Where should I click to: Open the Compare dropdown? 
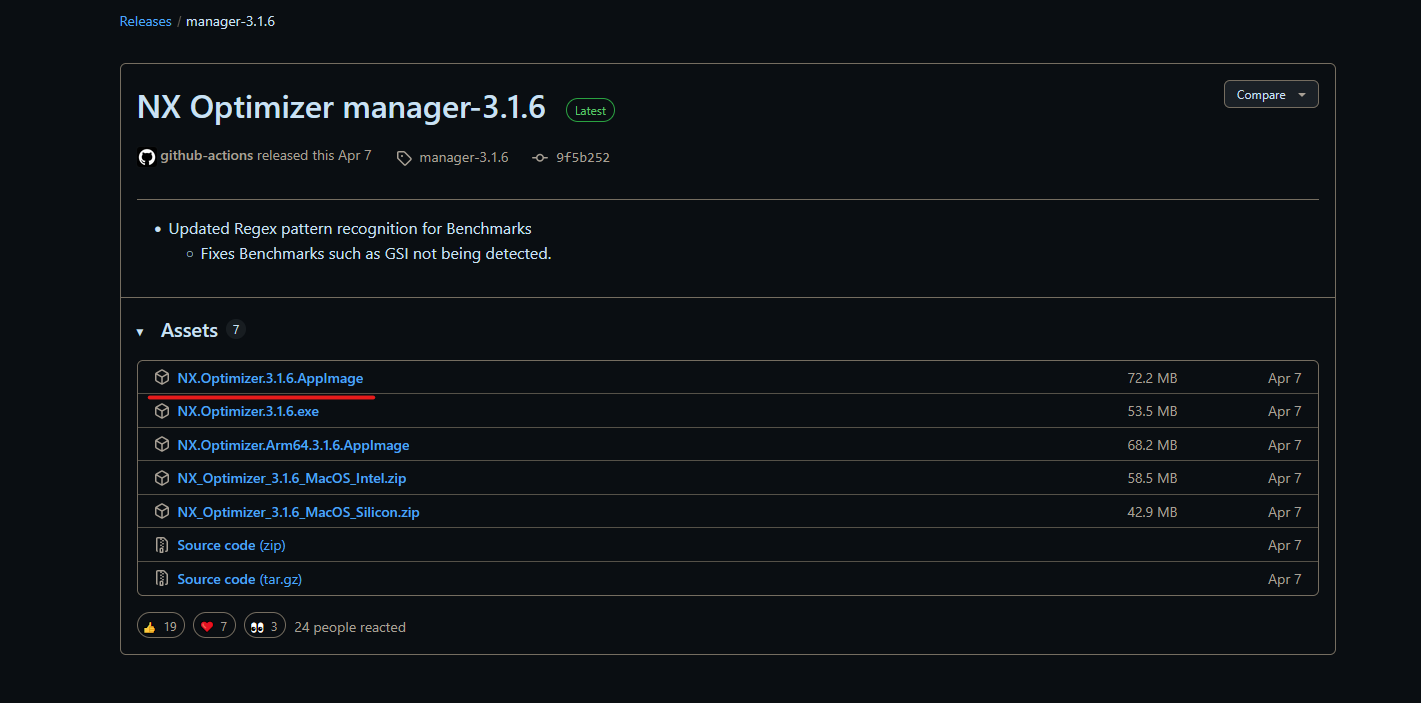point(1270,95)
